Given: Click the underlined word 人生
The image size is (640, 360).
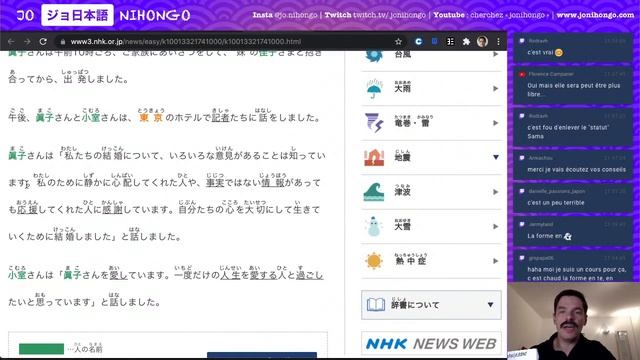Looking at the screenshot, I should (x=230, y=276).
